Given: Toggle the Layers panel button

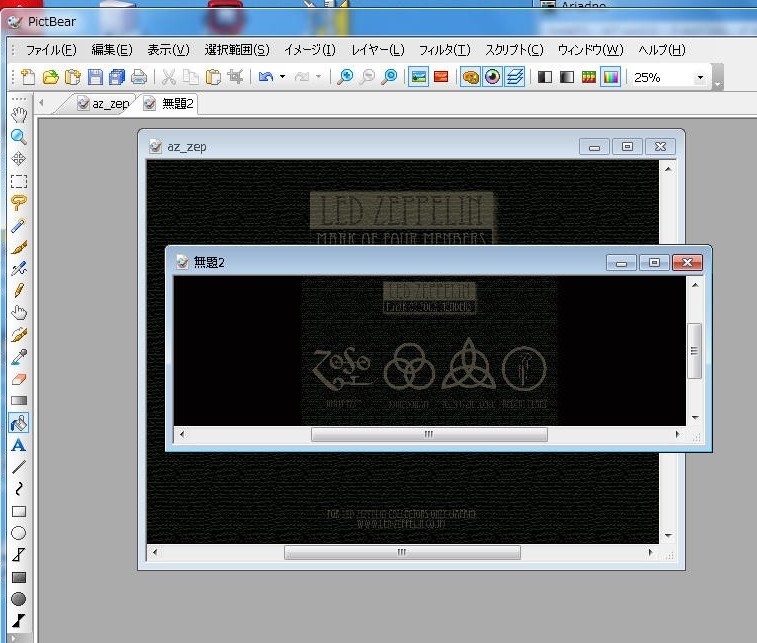Looking at the screenshot, I should 515,77.
